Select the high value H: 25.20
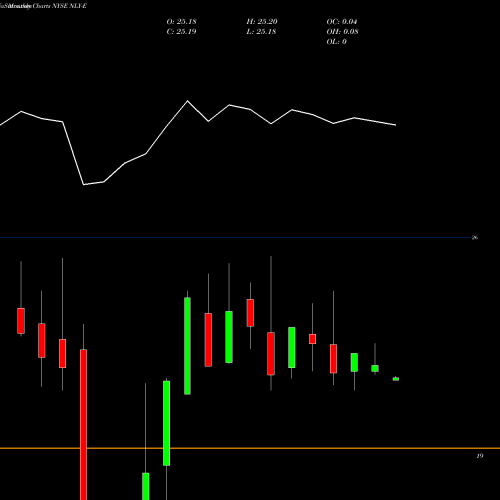The image size is (500, 500). pos(262,22)
